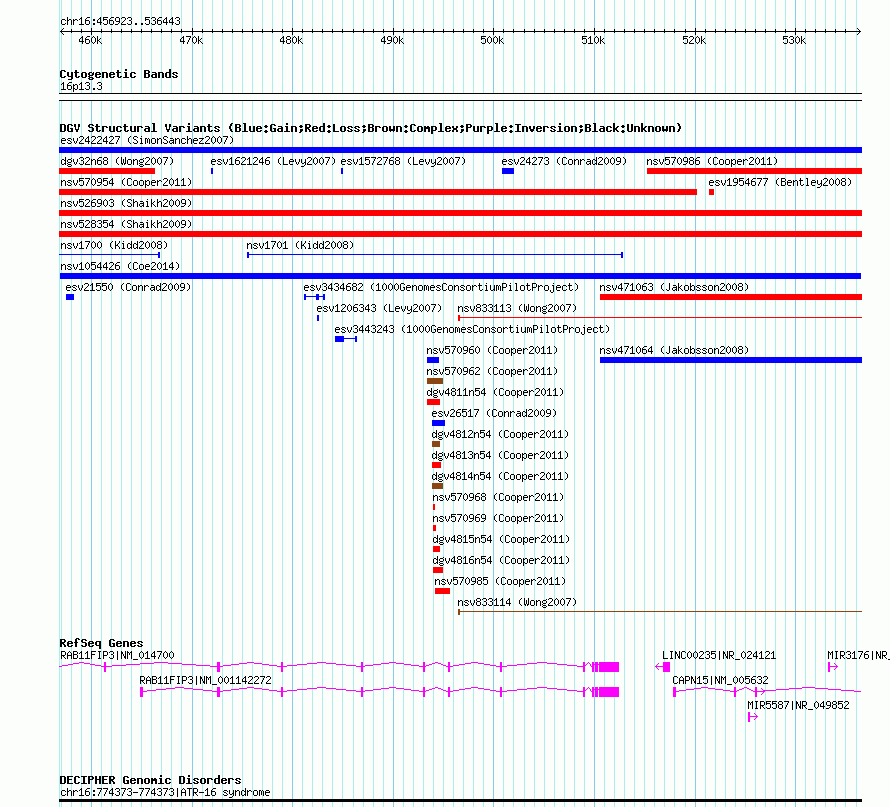
Task: Click the 480k ruler position label
Action: [x=291, y=41]
